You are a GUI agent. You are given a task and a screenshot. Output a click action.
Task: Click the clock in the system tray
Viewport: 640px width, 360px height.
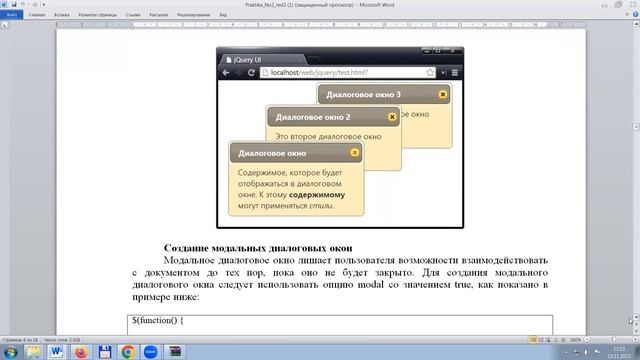click(619, 352)
